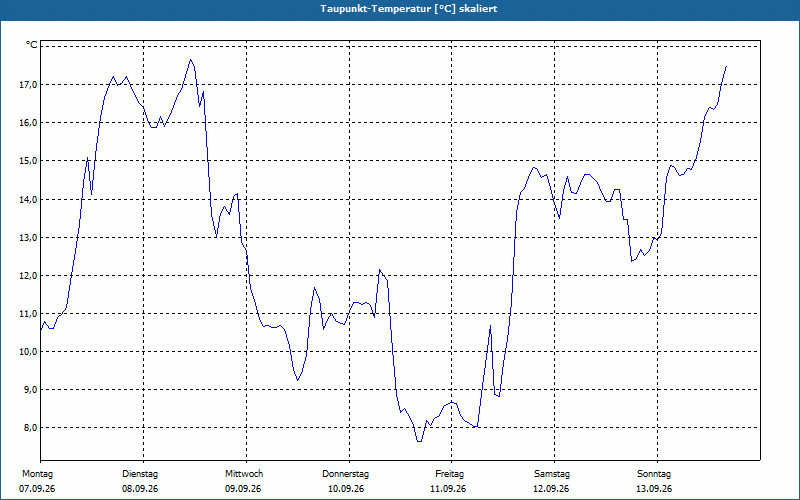Click the date 07.09.26
This screenshot has width=800, height=500.
(37, 489)
